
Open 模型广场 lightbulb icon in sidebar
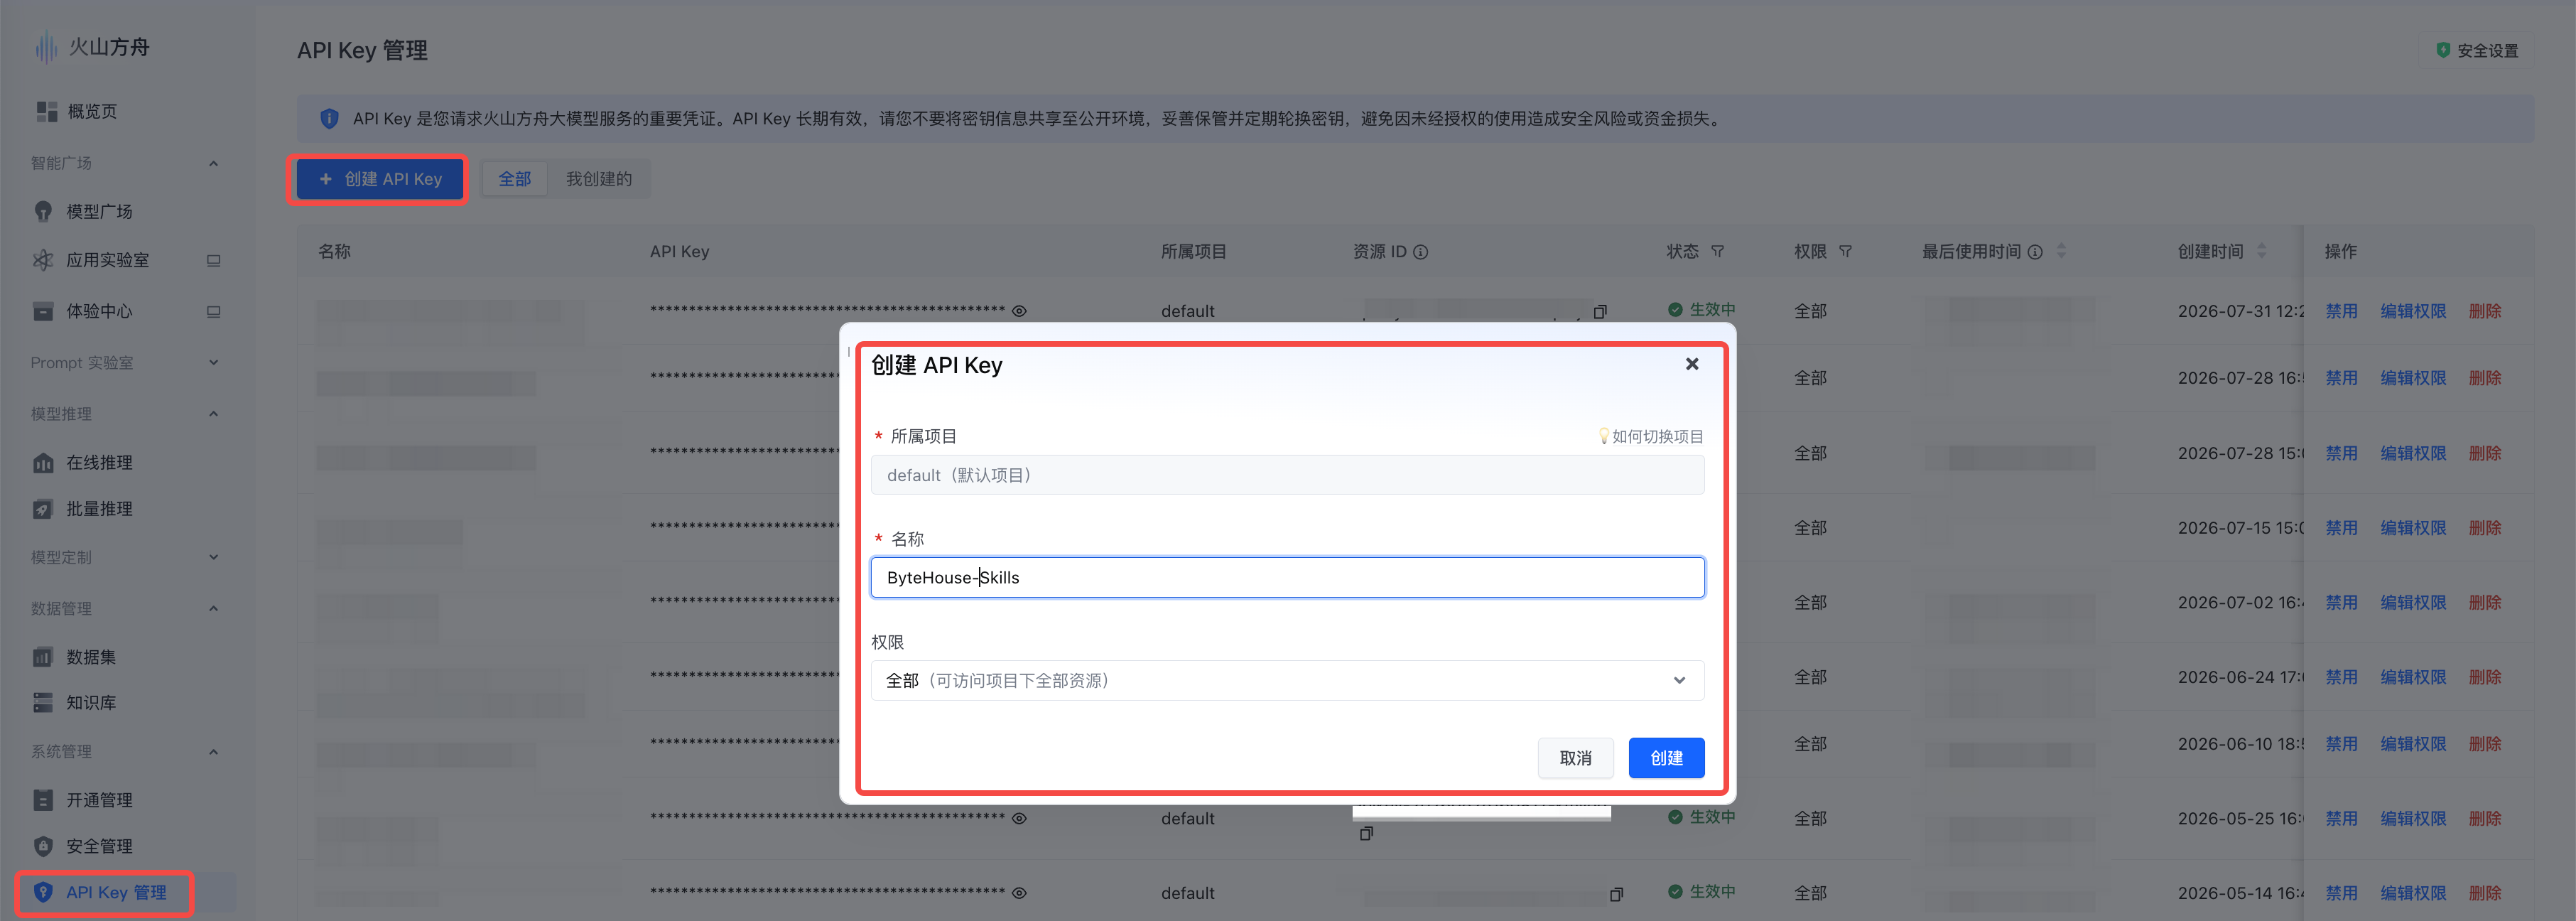43,211
